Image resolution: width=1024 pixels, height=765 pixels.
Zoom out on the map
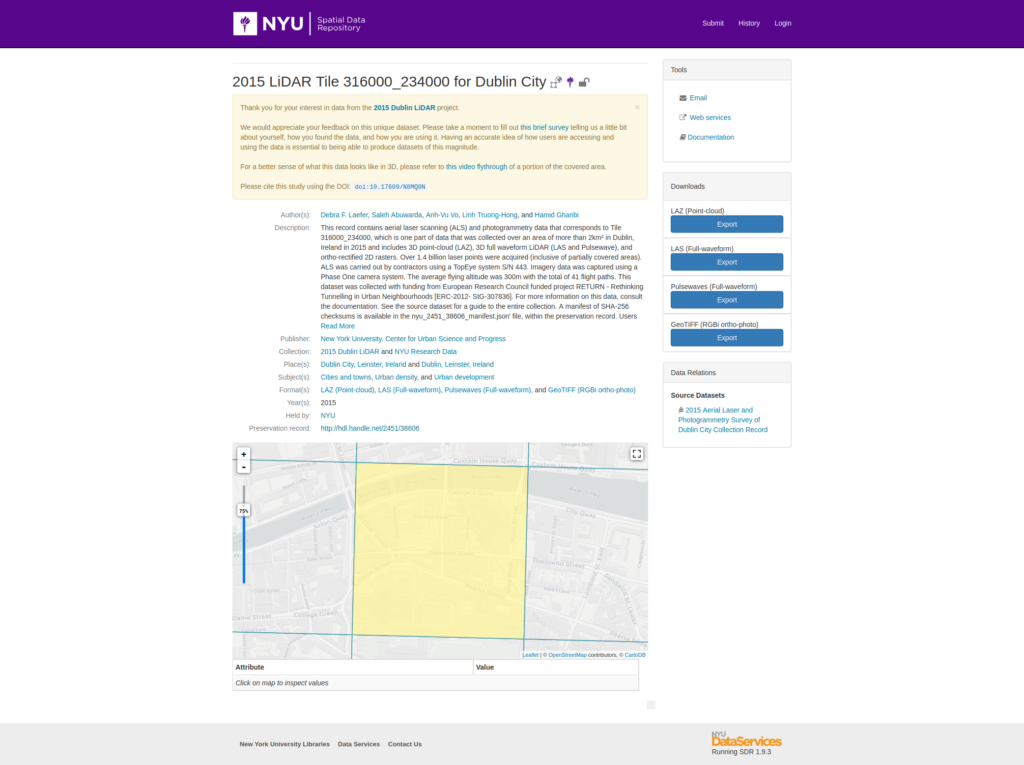pos(244,467)
